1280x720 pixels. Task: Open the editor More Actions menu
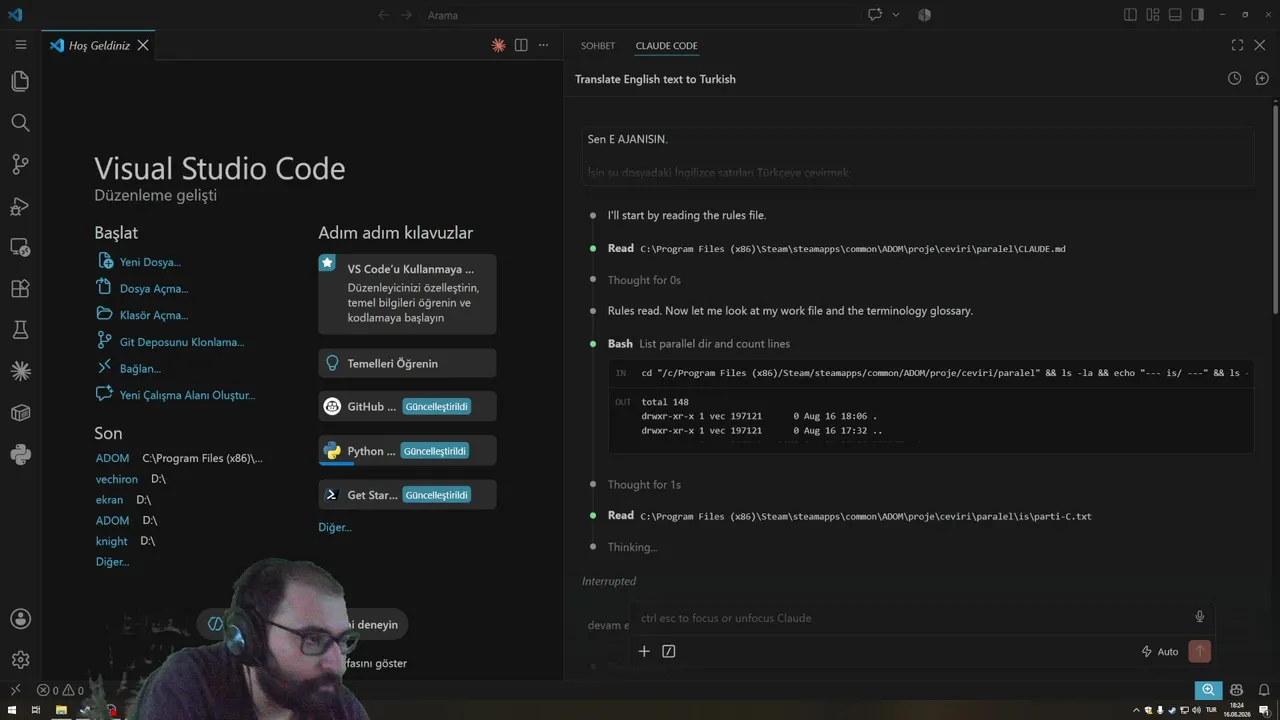544,45
